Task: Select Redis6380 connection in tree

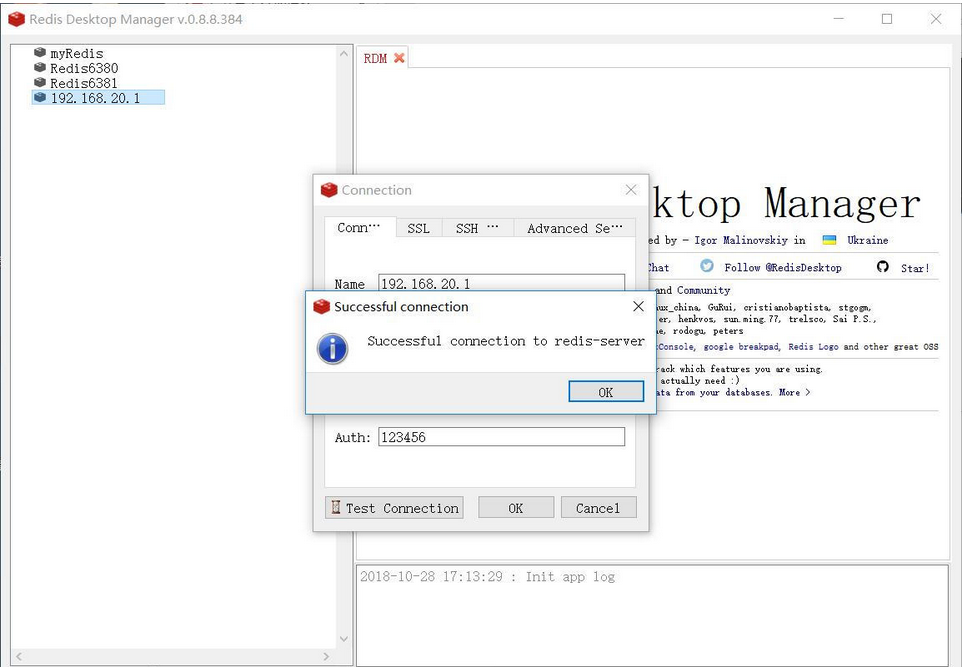Action: coord(84,68)
